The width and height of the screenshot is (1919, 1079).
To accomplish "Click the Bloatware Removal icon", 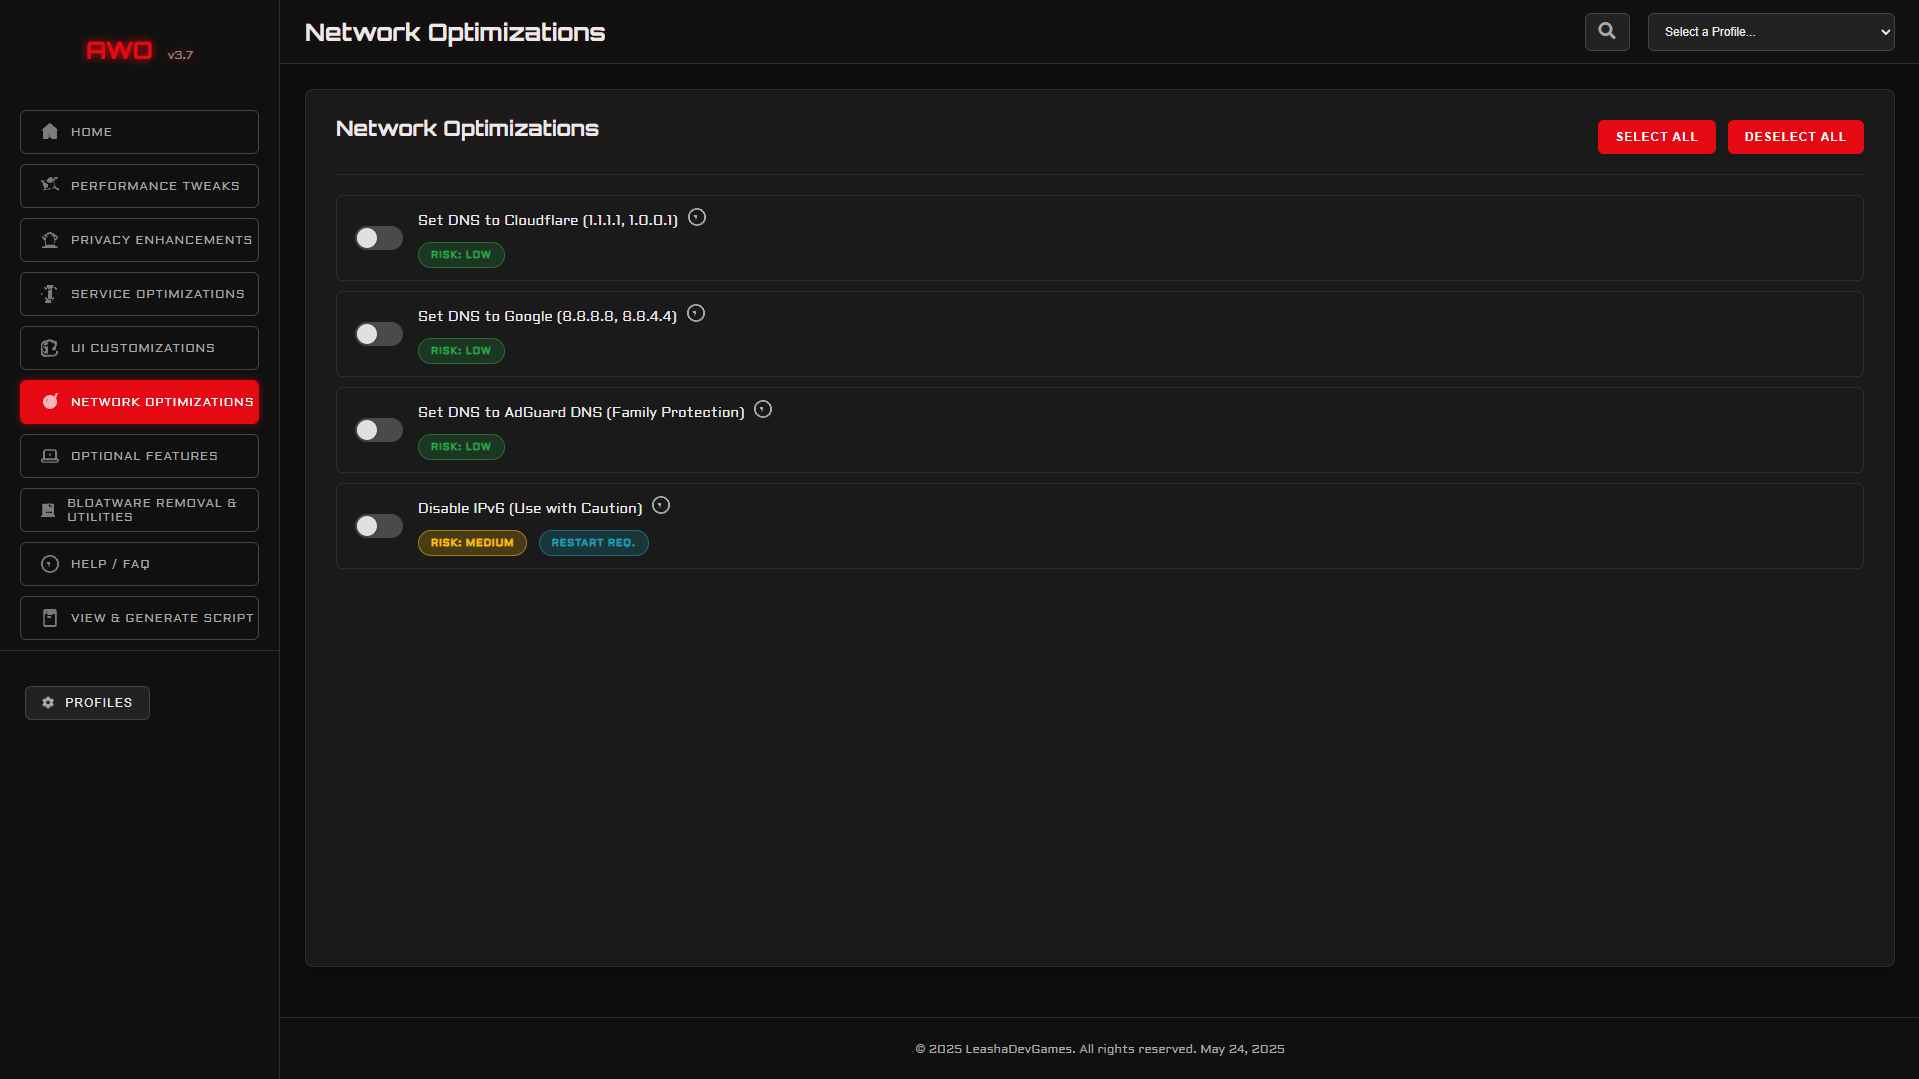I will [48, 510].
